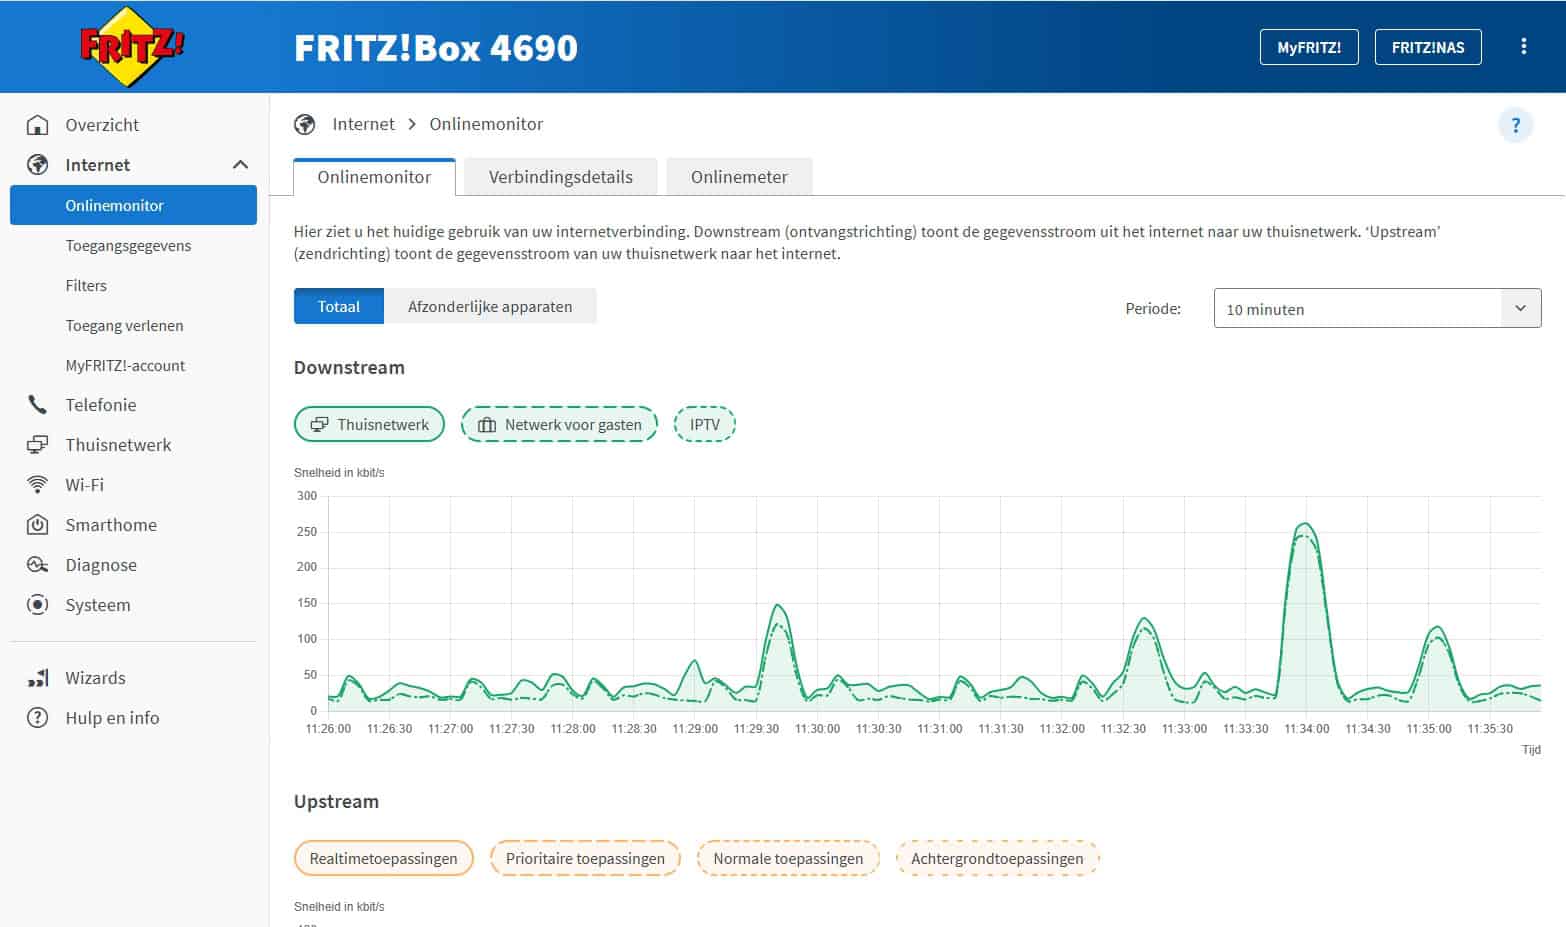Switch to the Verbindingsdetails tab
Screen dimensions: 1566x927
tap(560, 177)
